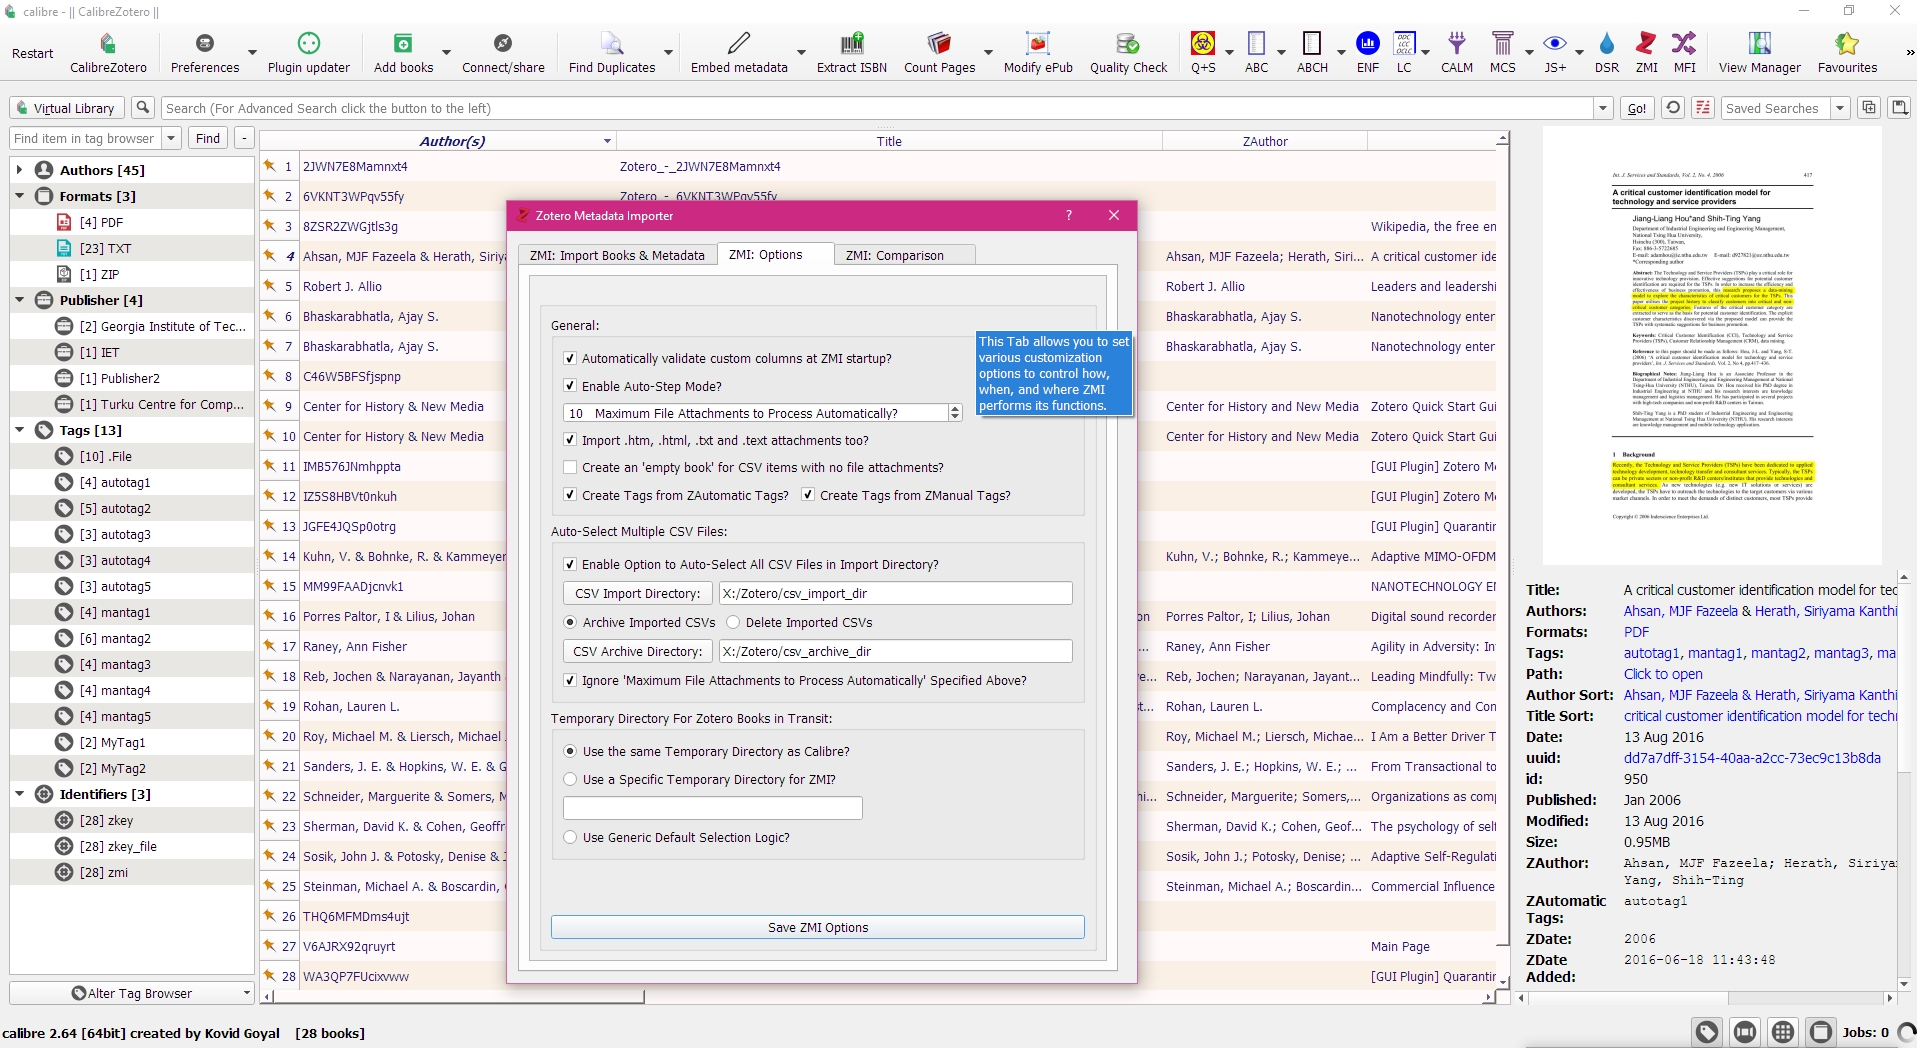Click the LC toolbar icon
This screenshot has height=1048, width=1917.
point(1404,52)
